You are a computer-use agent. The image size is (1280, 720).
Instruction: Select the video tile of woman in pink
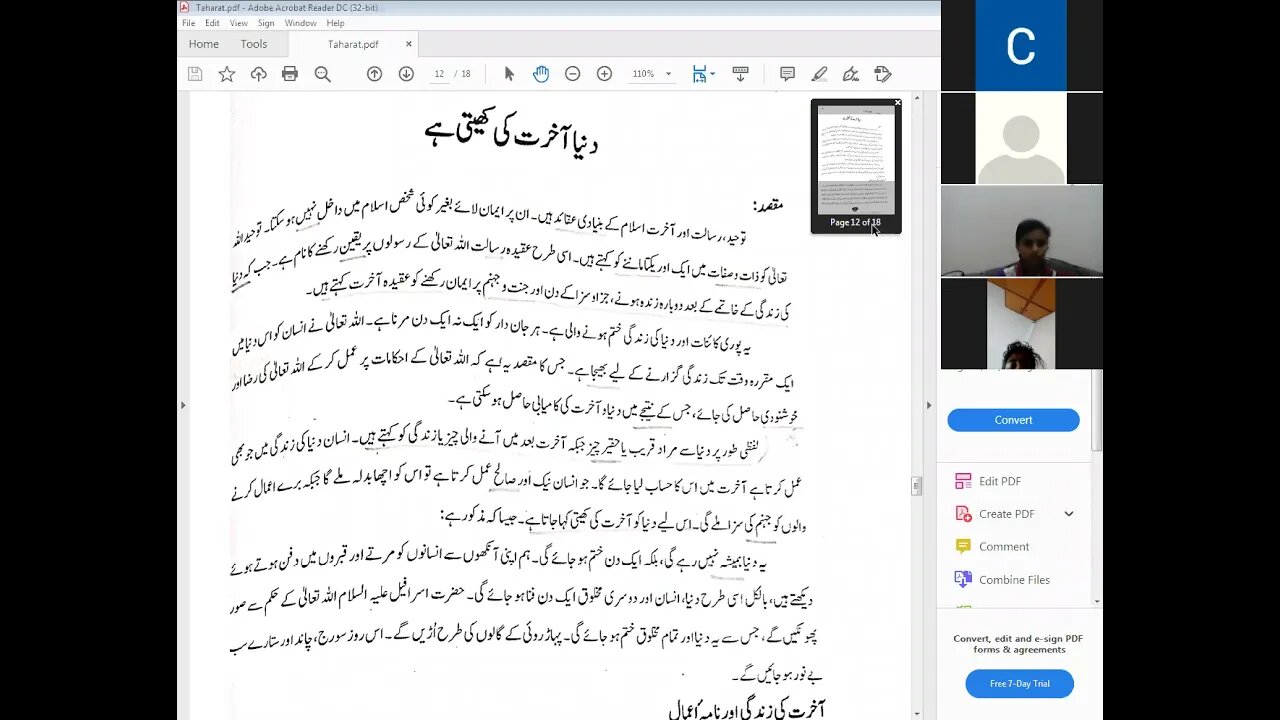pos(1021,231)
